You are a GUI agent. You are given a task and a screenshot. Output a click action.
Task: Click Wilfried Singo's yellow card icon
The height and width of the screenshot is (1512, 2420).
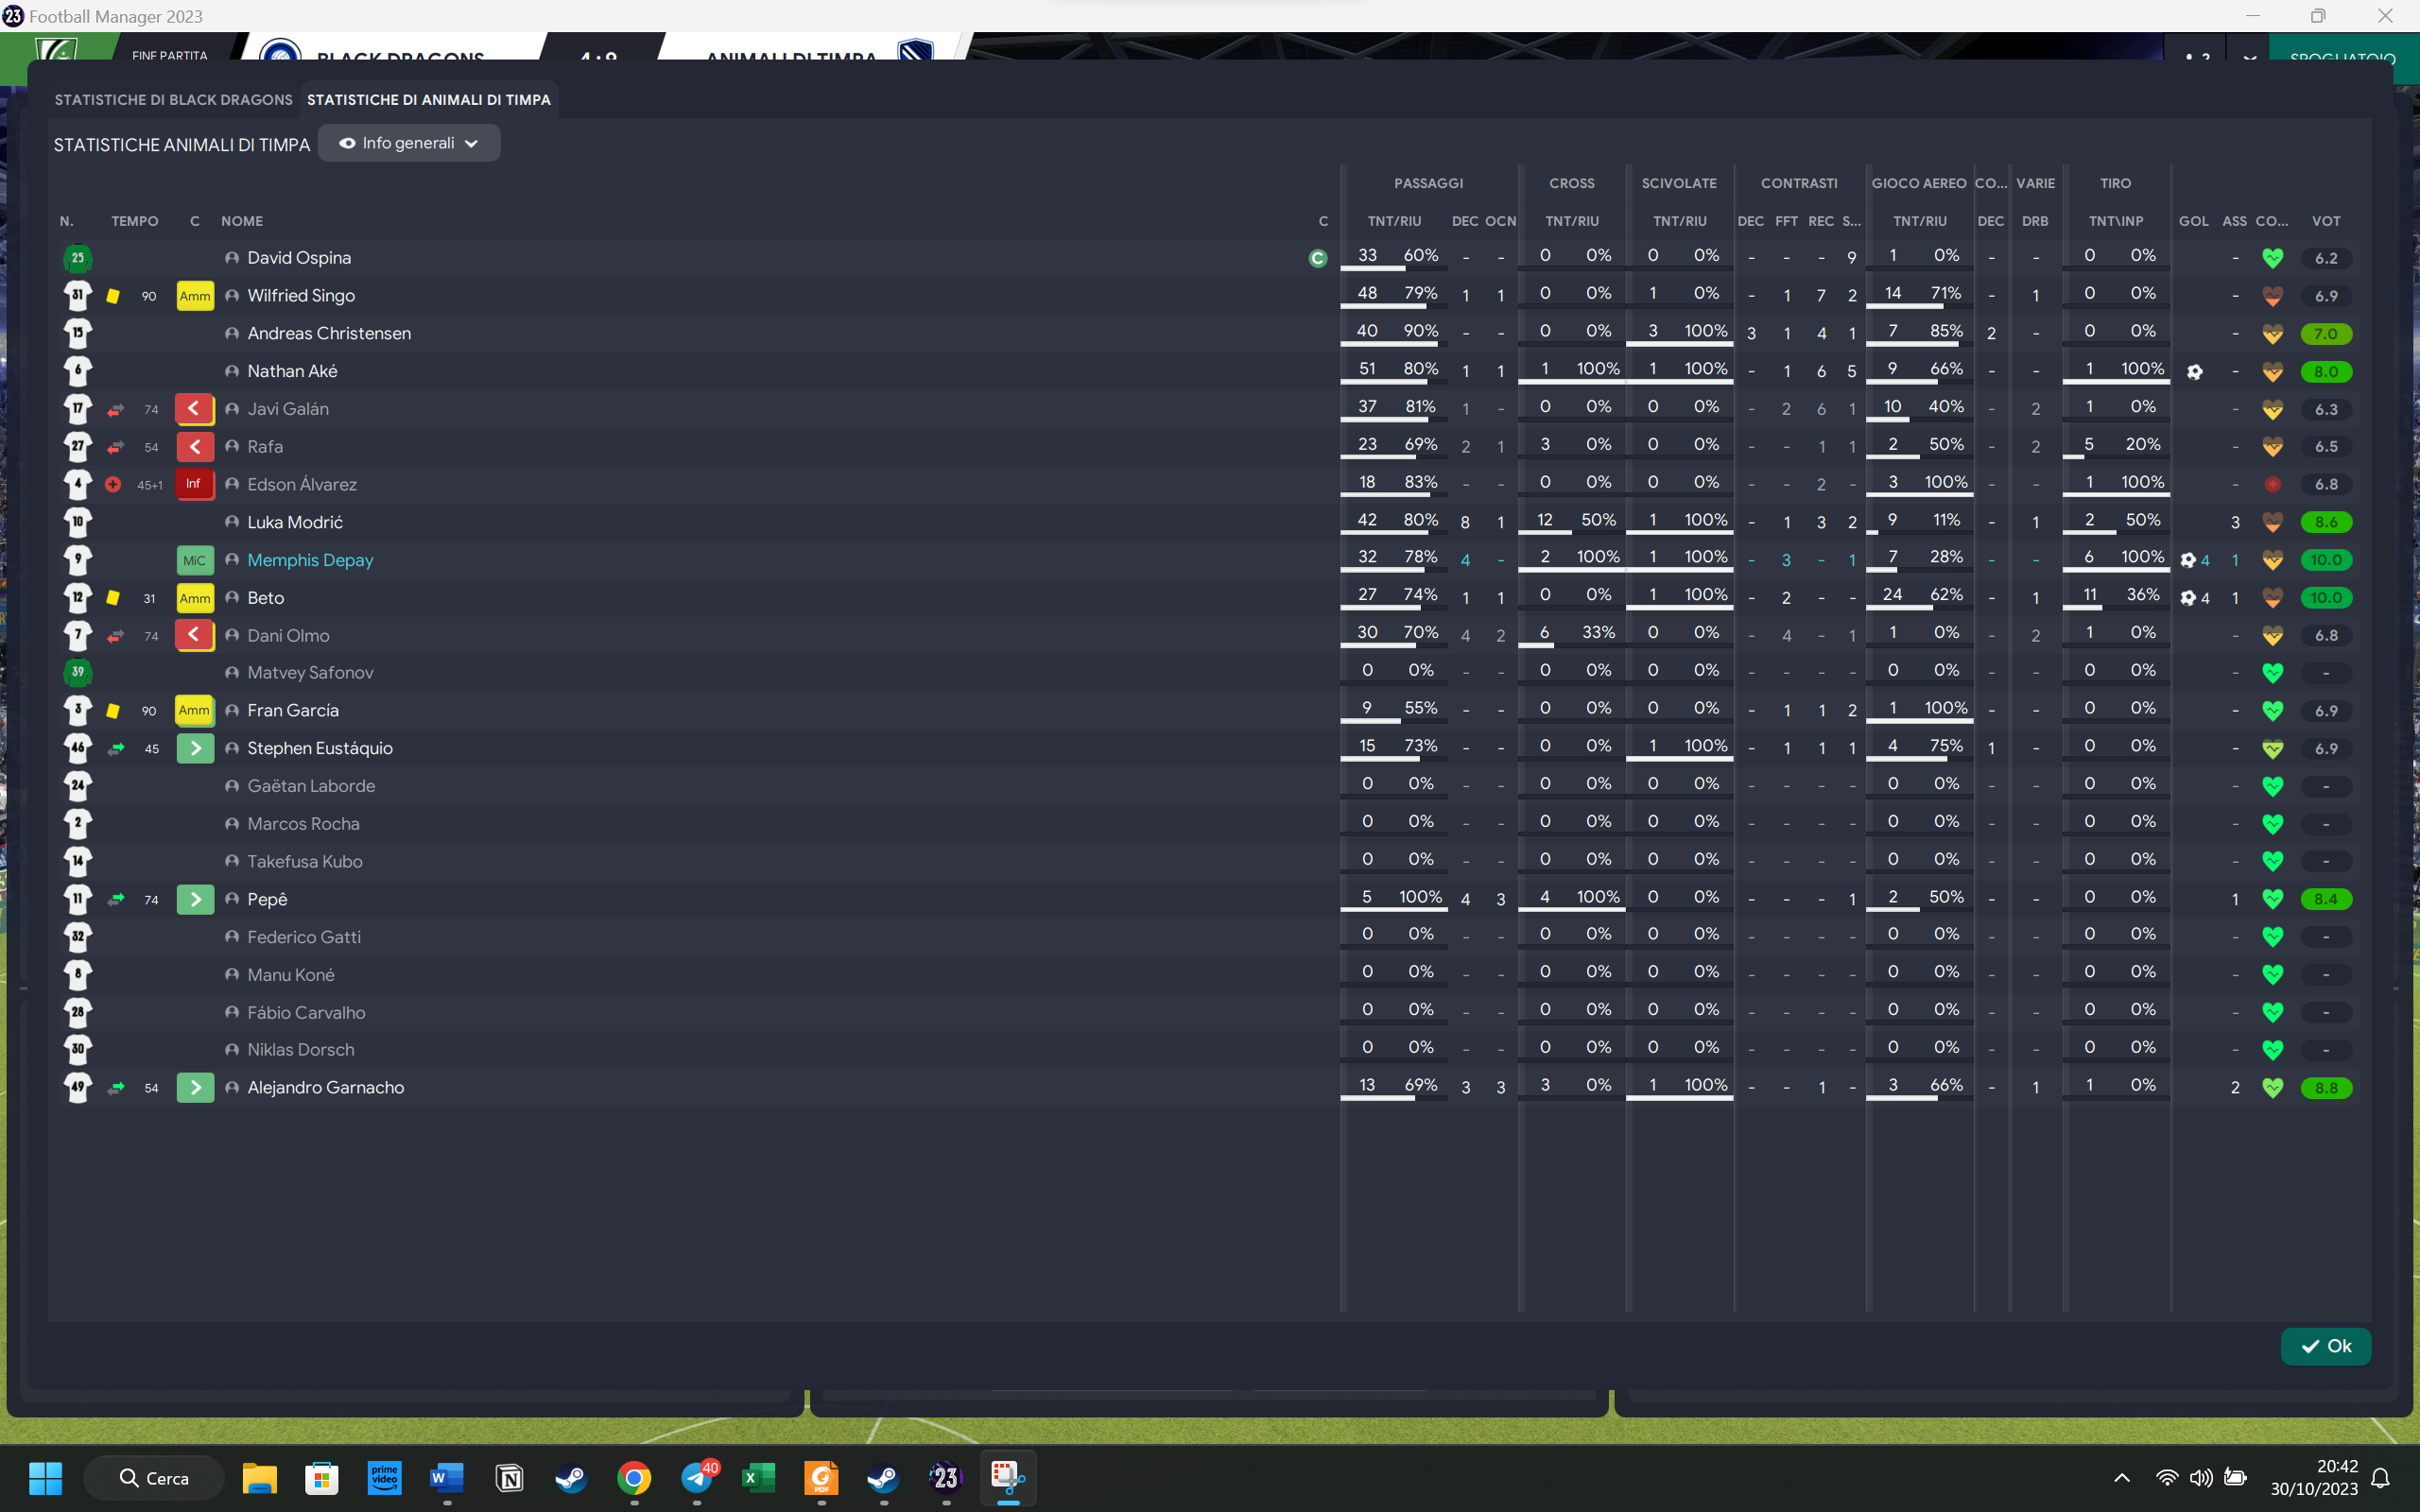tap(113, 296)
